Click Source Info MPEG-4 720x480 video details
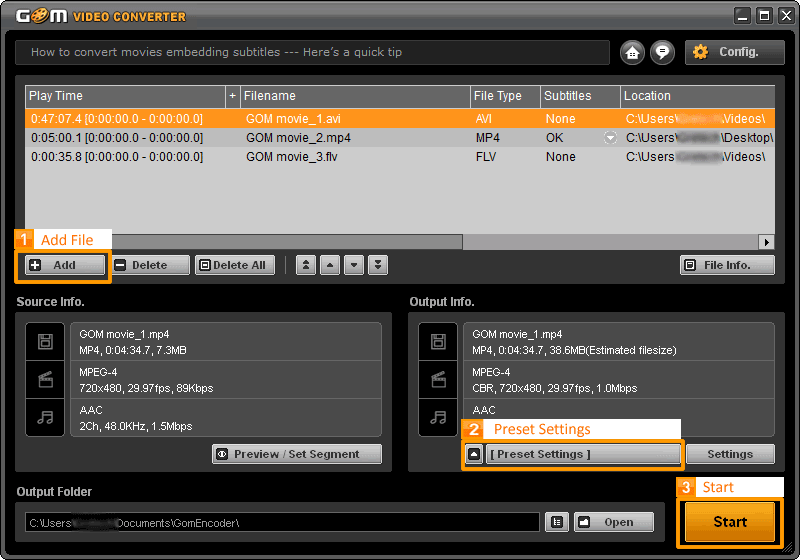This screenshot has height=560, width=800. pos(226,380)
